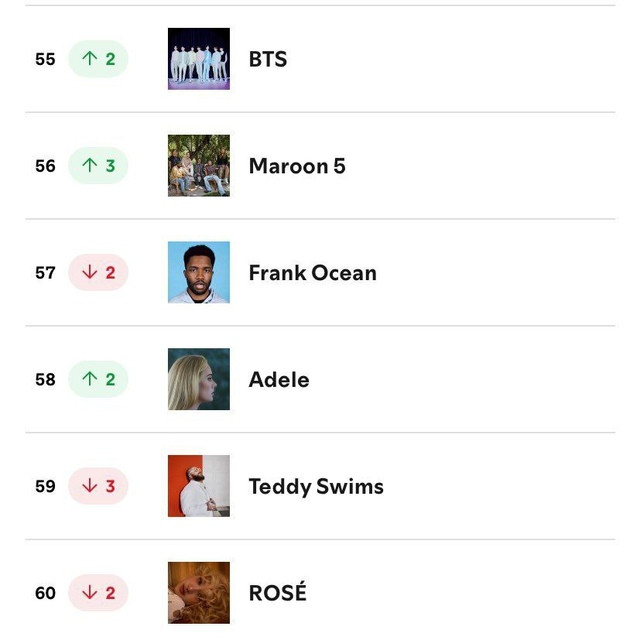The height and width of the screenshot is (640, 640).
Task: Open the BTS artist thumbnail
Action: (x=199, y=59)
